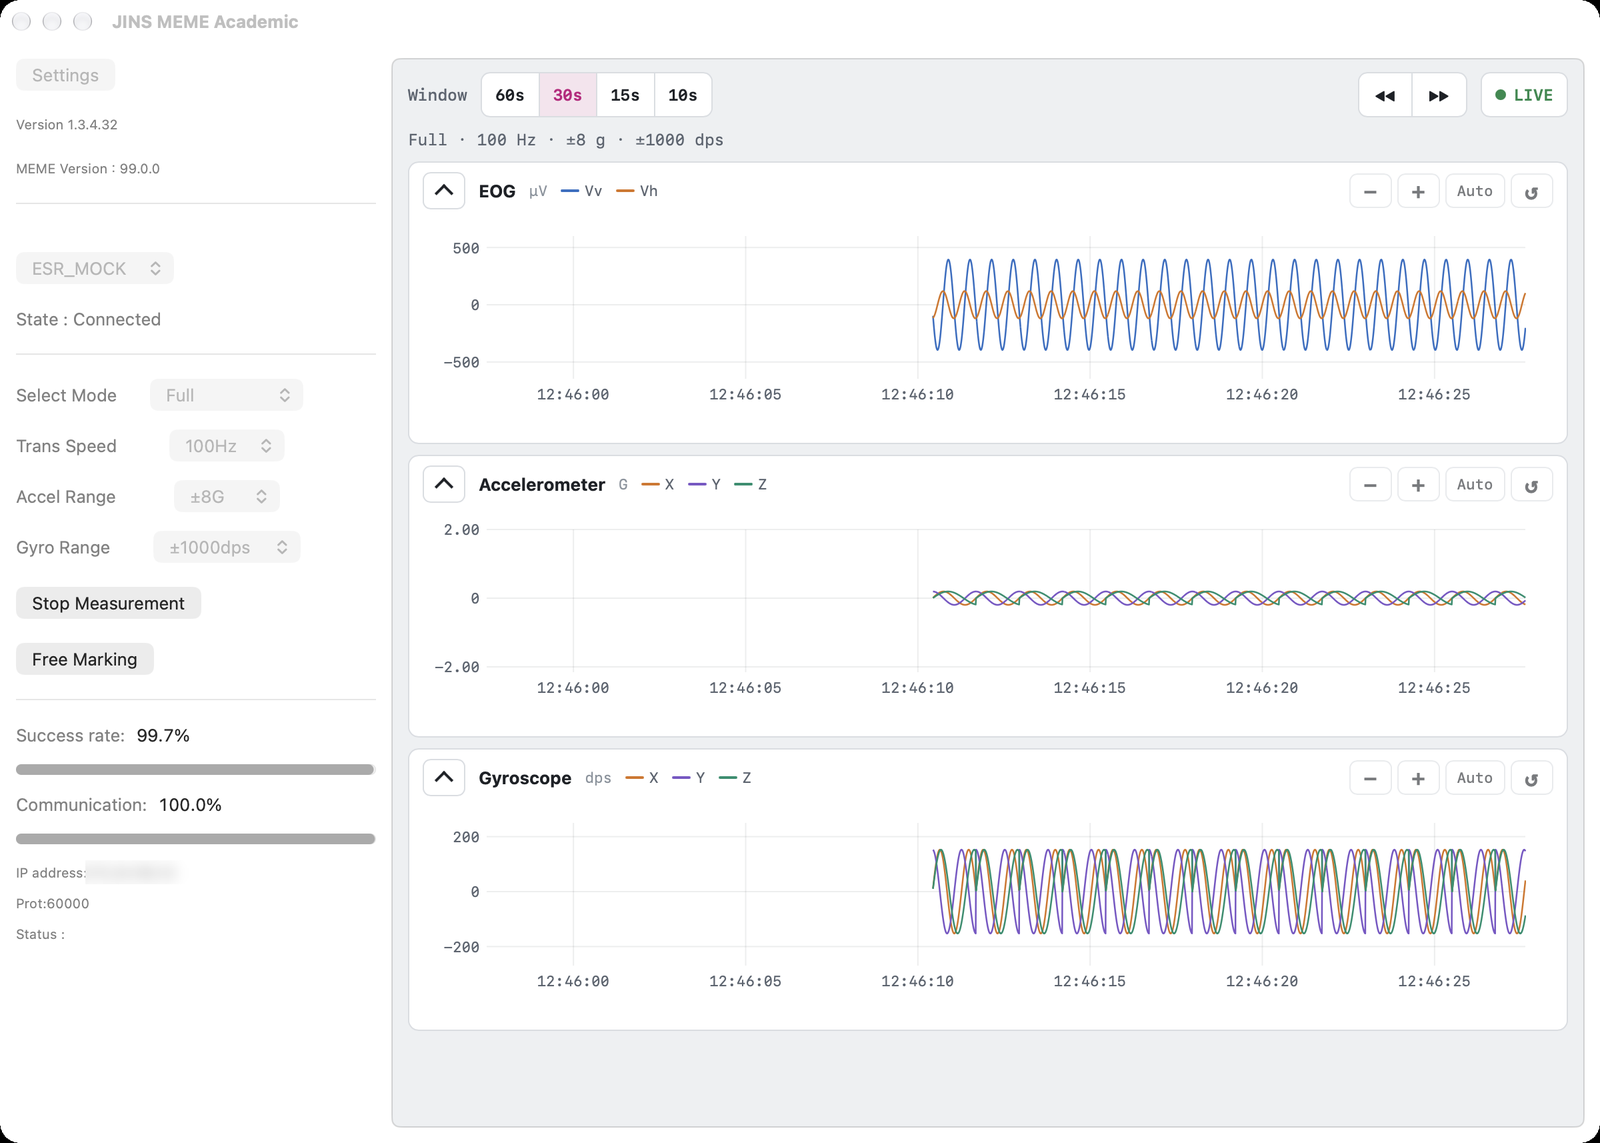Fast-forward the chart timeline
The height and width of the screenshot is (1143, 1600).
click(x=1439, y=95)
